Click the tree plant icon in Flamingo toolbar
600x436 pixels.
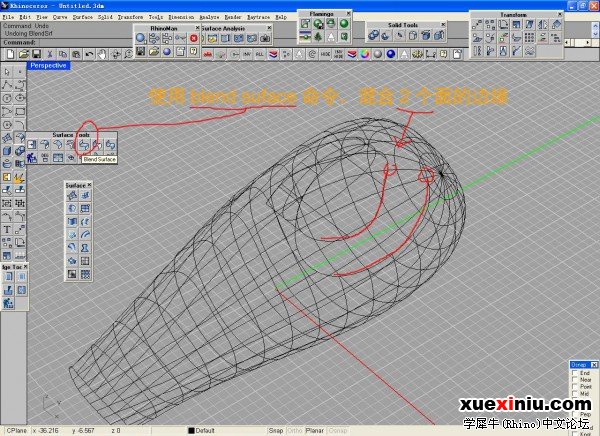[318, 37]
